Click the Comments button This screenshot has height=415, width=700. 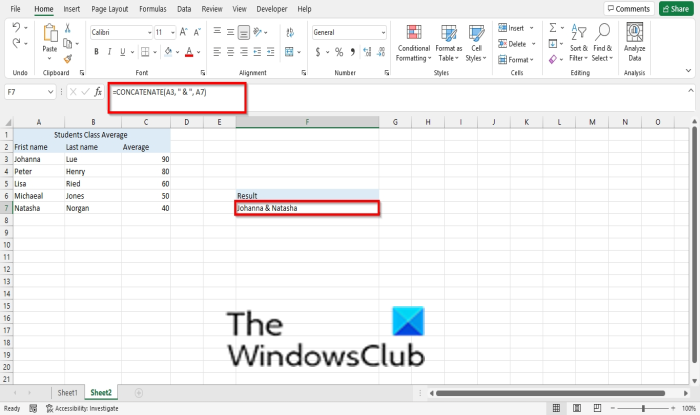pos(629,9)
